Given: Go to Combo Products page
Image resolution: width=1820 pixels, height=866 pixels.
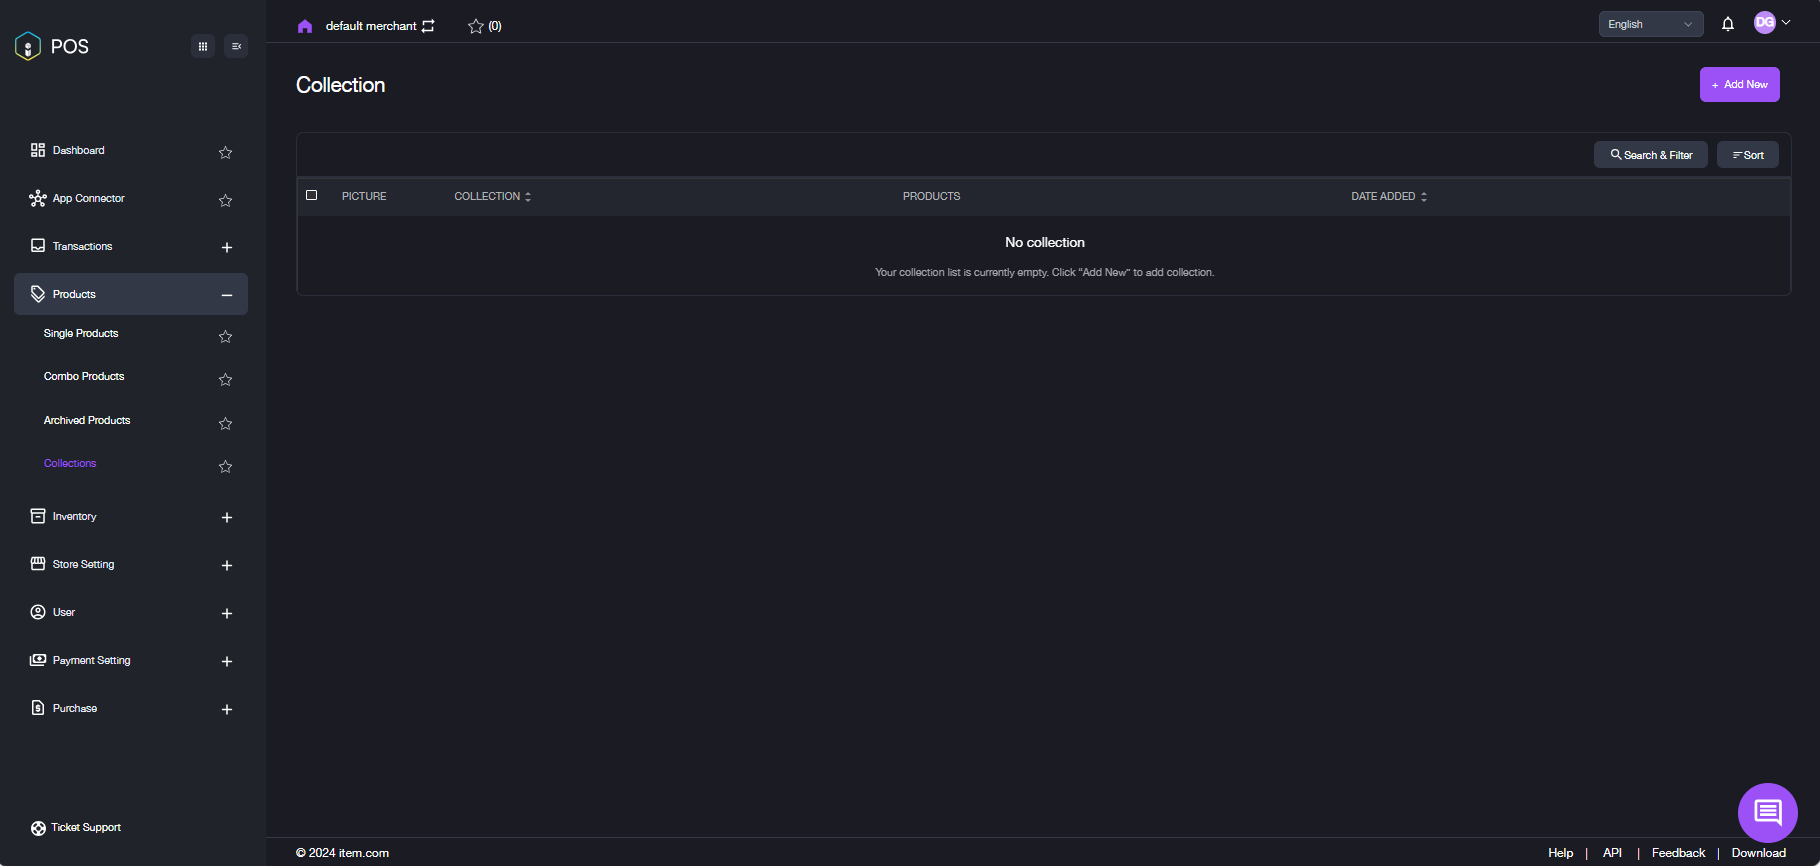Looking at the screenshot, I should 84,377.
